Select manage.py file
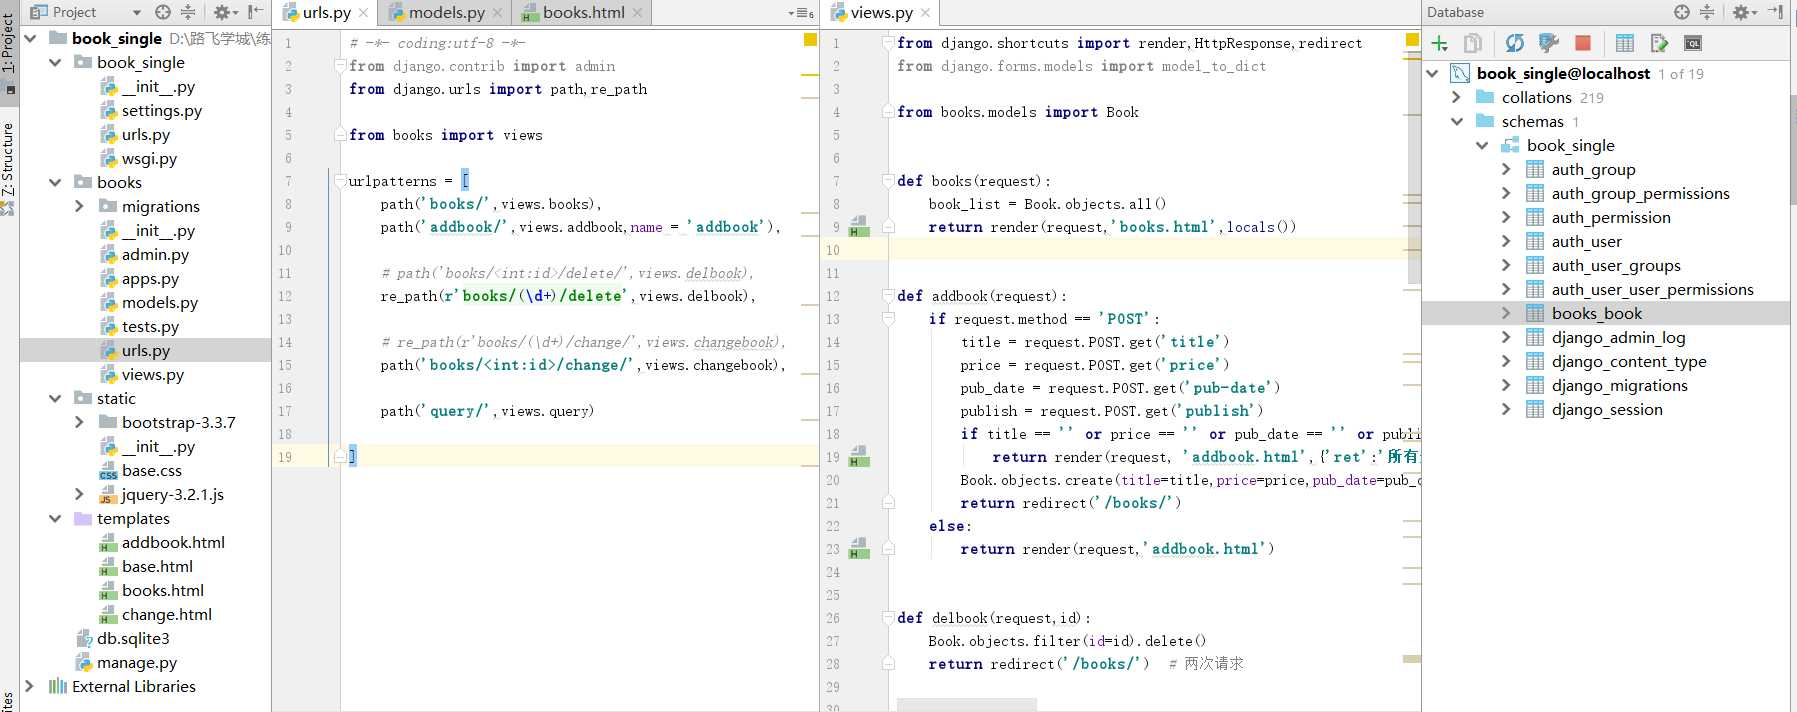Image resolution: width=1797 pixels, height=712 pixels. pyautogui.click(x=136, y=662)
